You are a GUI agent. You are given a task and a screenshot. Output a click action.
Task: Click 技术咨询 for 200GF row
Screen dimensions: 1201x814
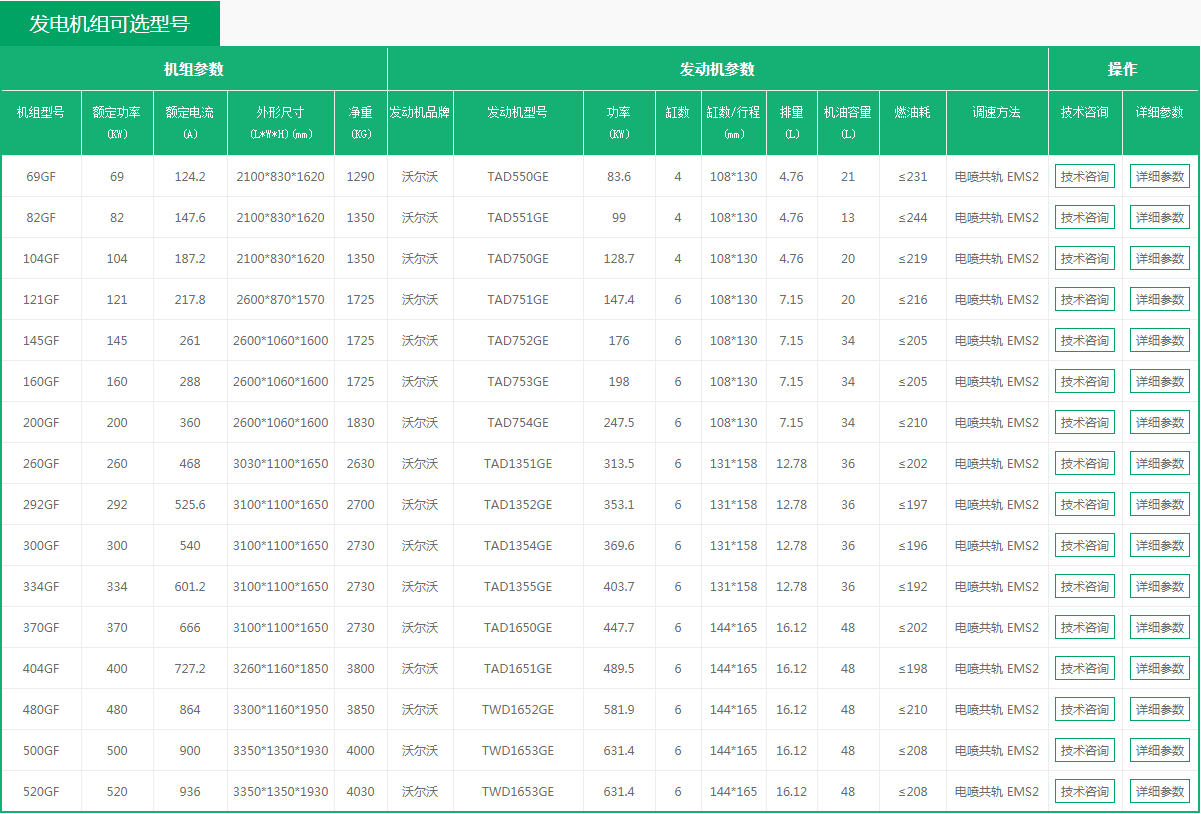click(x=1085, y=423)
